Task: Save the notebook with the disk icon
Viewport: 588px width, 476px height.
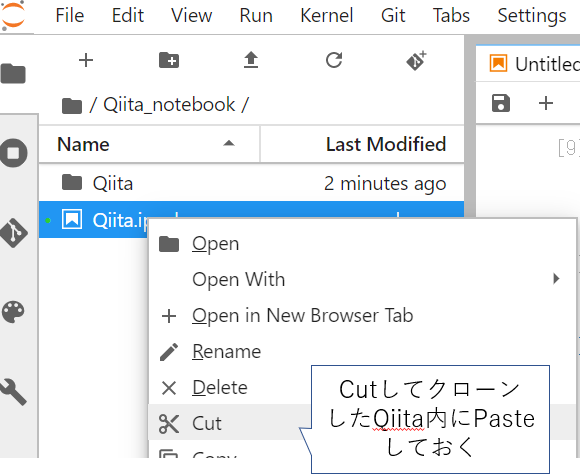Action: click(x=501, y=103)
